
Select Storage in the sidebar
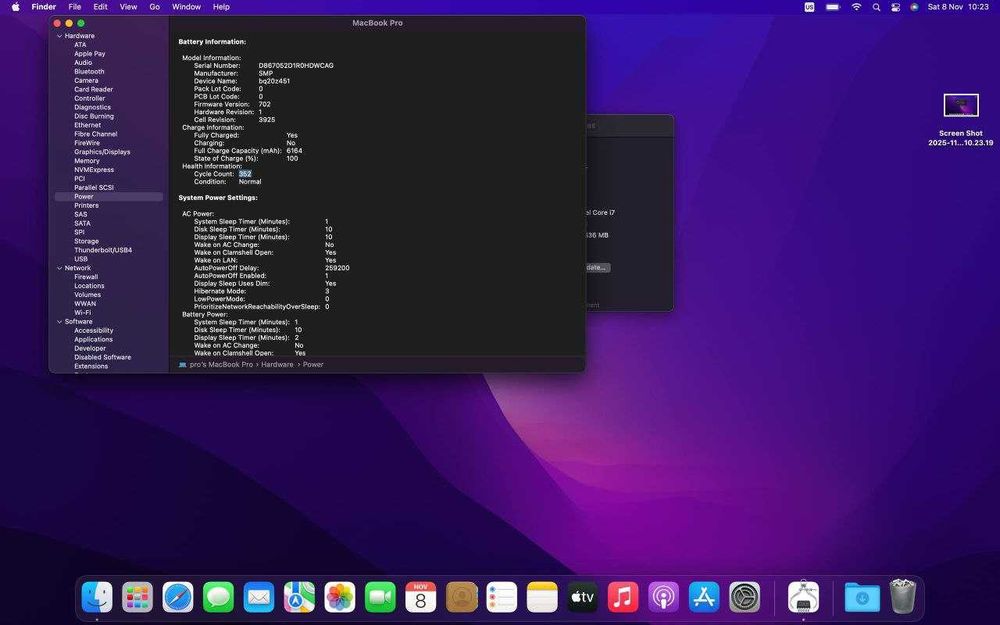87,242
